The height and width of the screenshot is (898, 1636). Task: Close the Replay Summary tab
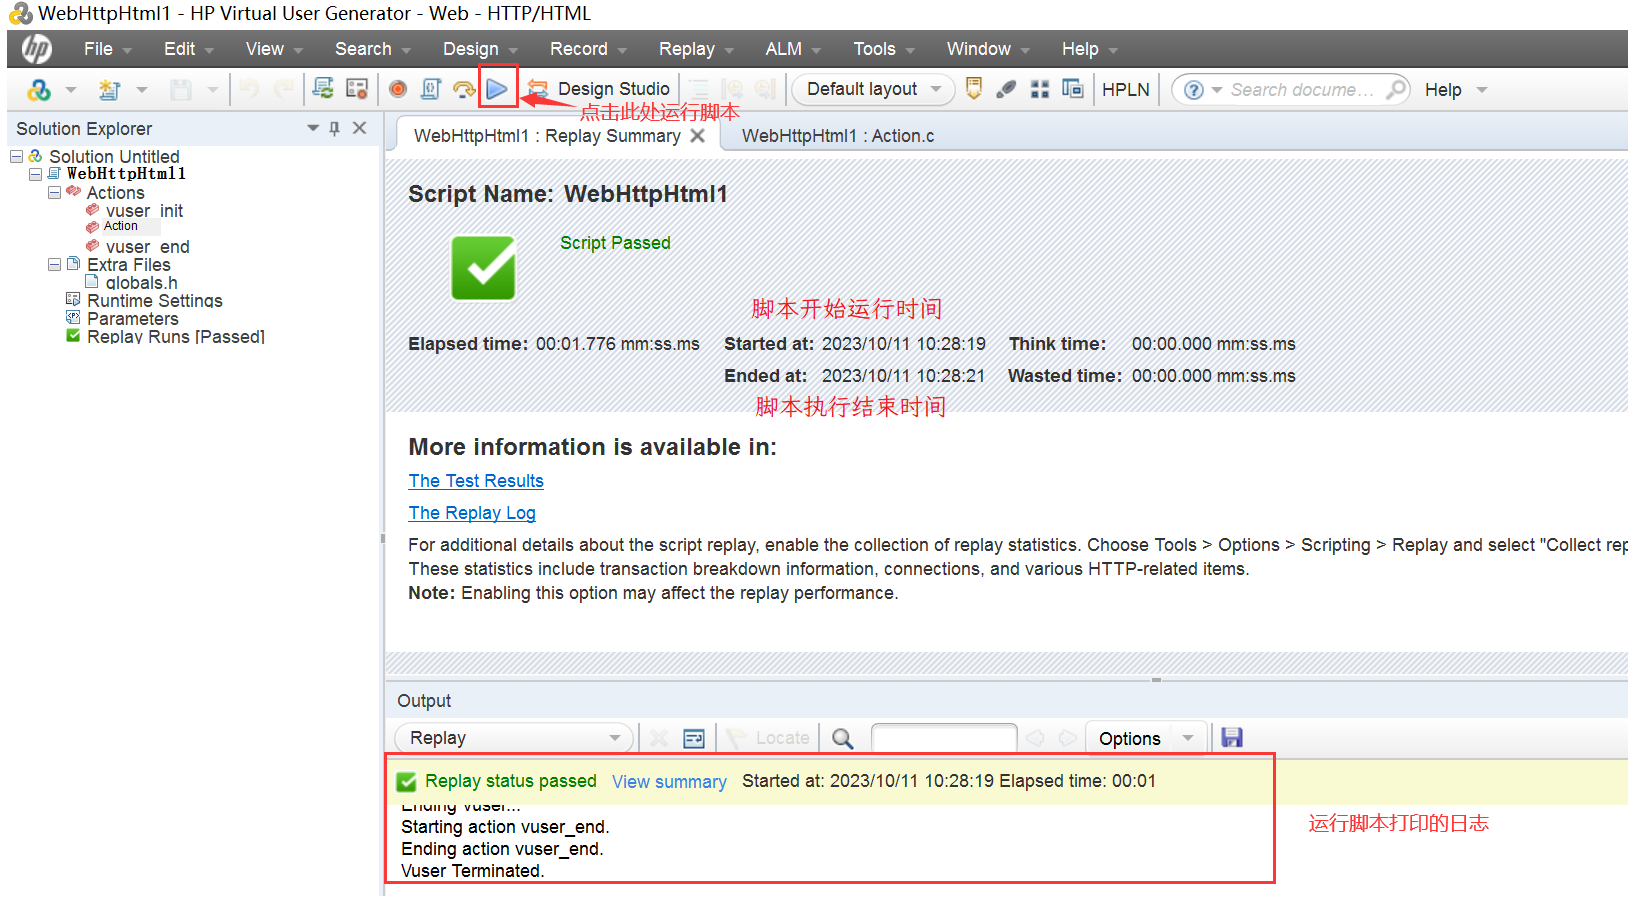coord(698,135)
